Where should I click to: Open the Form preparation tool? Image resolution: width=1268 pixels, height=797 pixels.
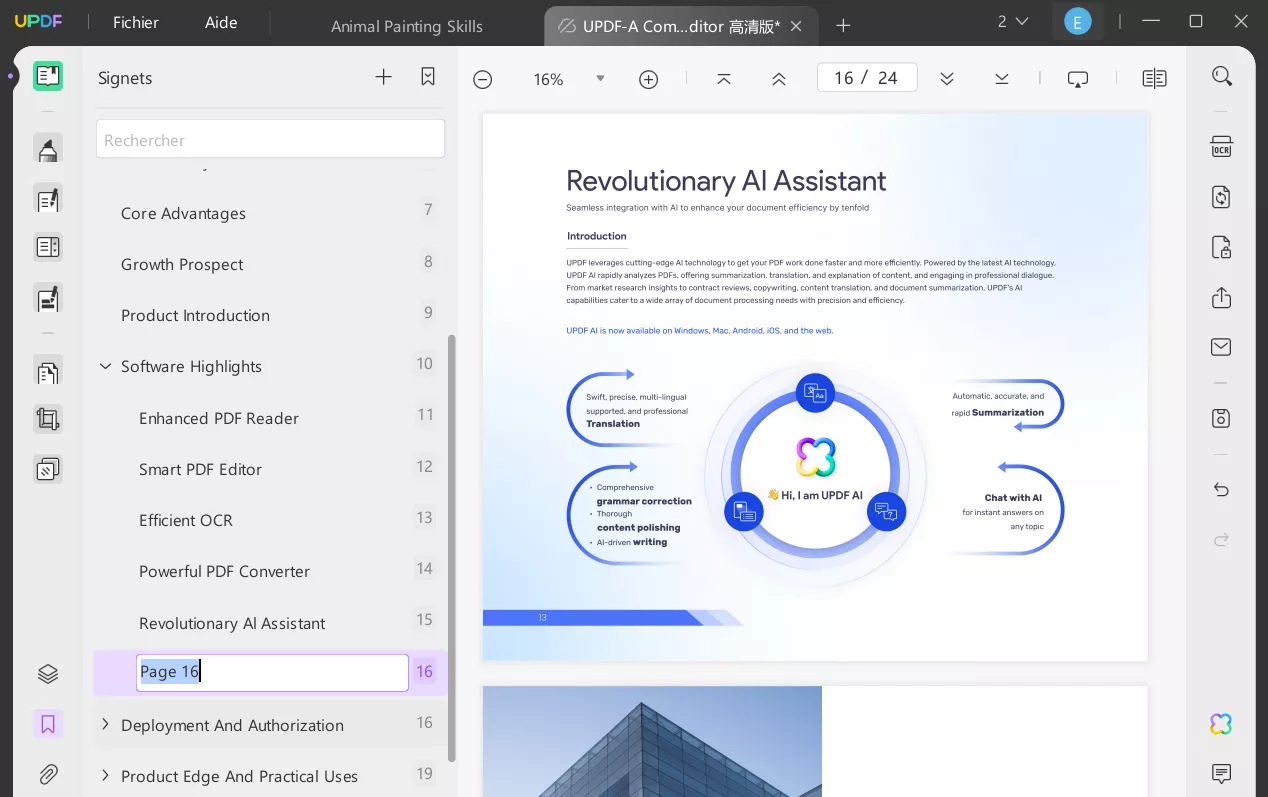48,247
